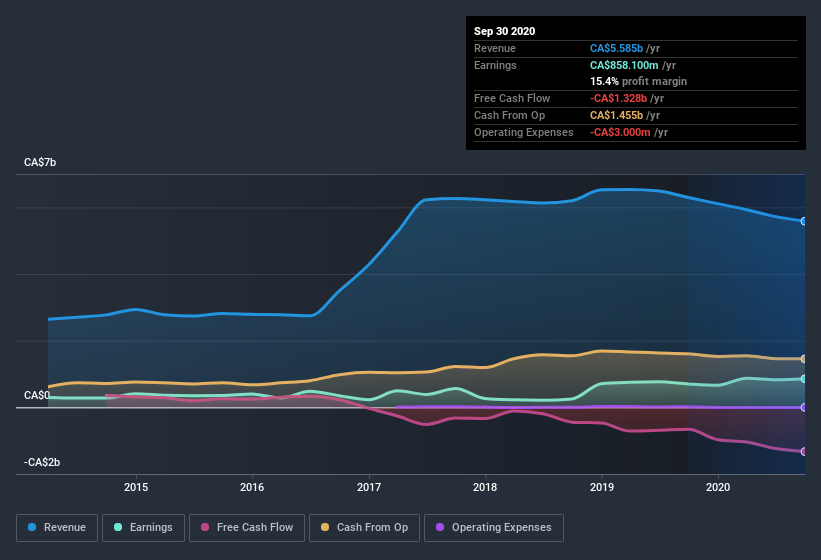Click the 2017 x-axis label
Viewport: 821px width, 560px height.
pyautogui.click(x=369, y=487)
